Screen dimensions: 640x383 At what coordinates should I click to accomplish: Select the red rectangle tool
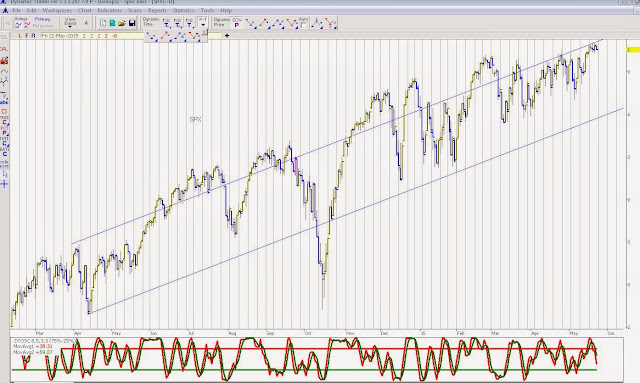click(4, 111)
